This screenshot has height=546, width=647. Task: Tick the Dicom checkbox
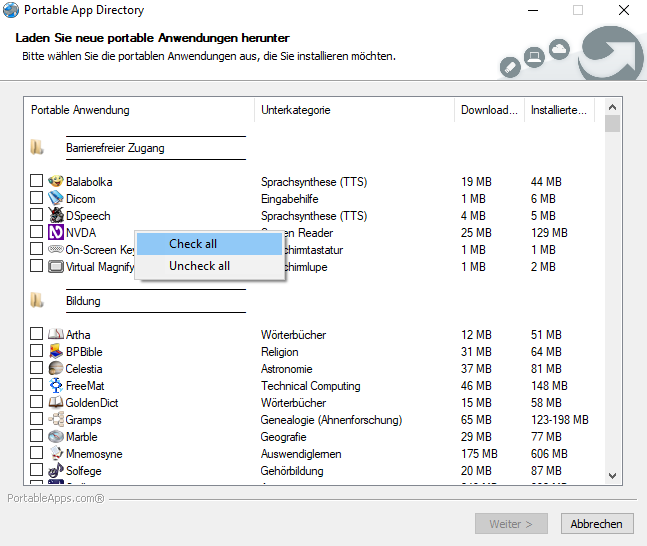pos(36,197)
